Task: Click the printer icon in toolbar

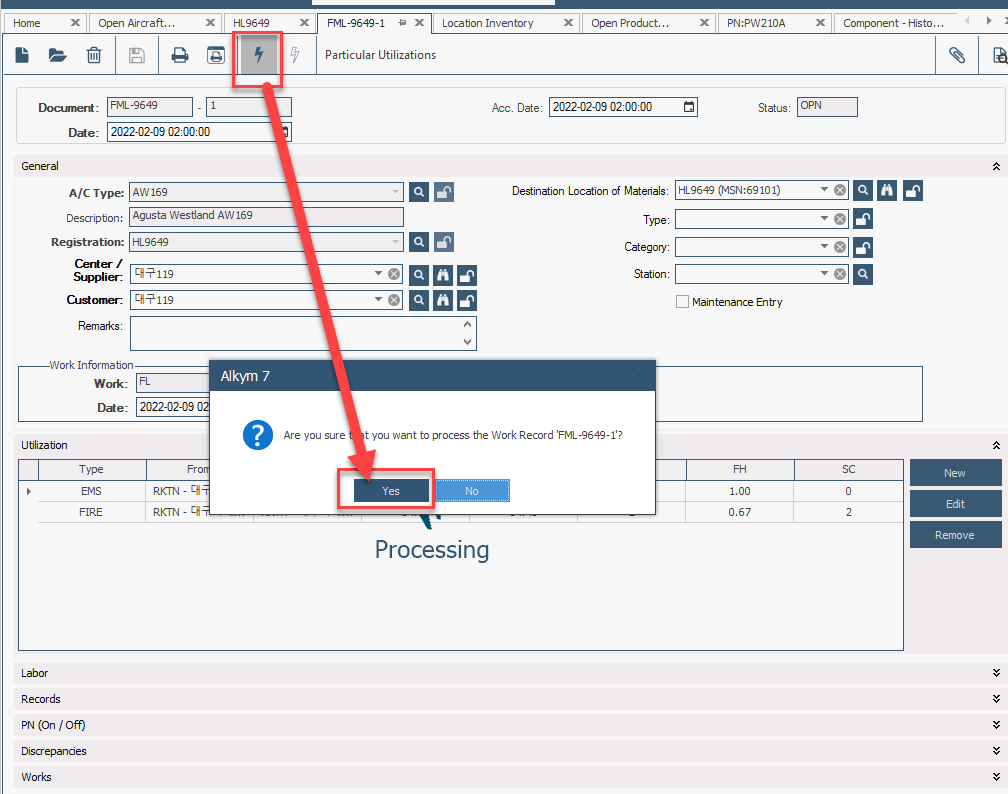Action: tap(180, 56)
